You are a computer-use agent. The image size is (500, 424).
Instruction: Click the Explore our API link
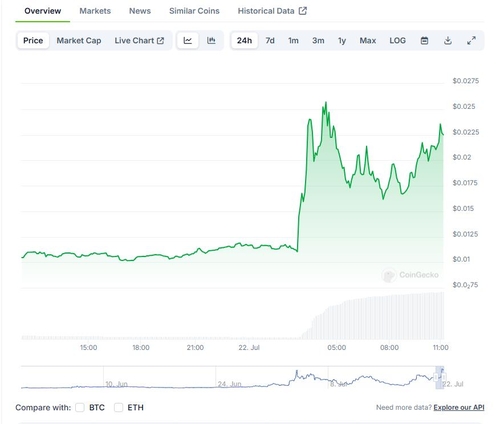click(459, 407)
